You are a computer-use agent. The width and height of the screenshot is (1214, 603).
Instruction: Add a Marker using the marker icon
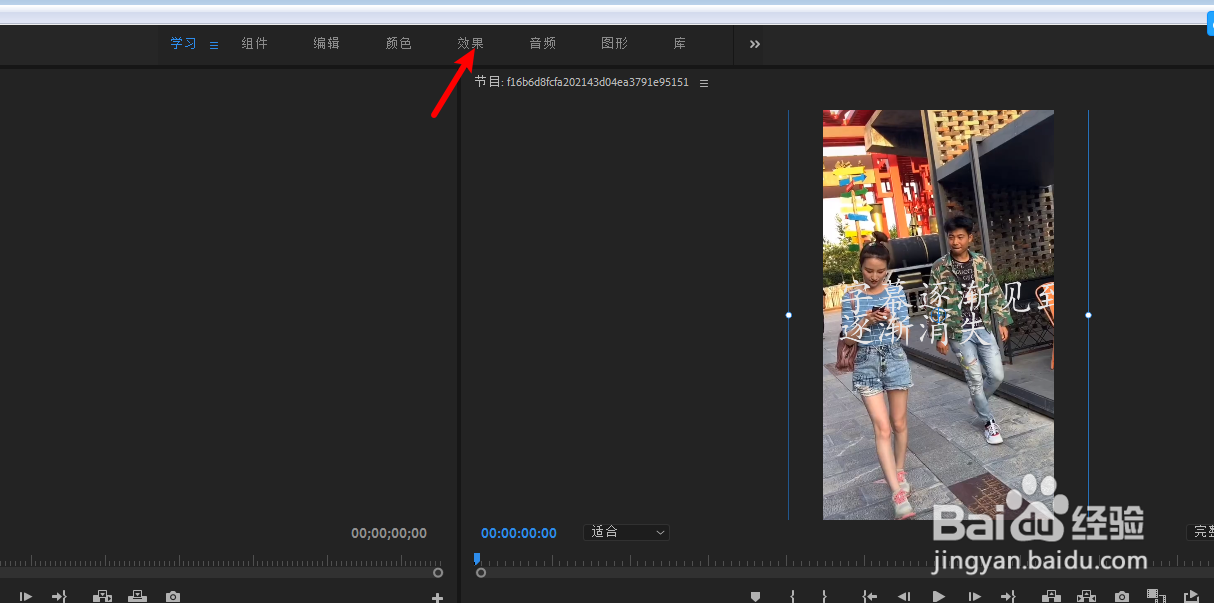pyautogui.click(x=757, y=596)
